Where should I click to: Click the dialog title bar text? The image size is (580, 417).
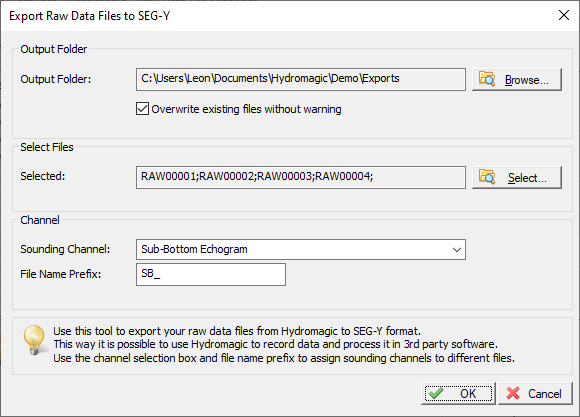(x=90, y=16)
